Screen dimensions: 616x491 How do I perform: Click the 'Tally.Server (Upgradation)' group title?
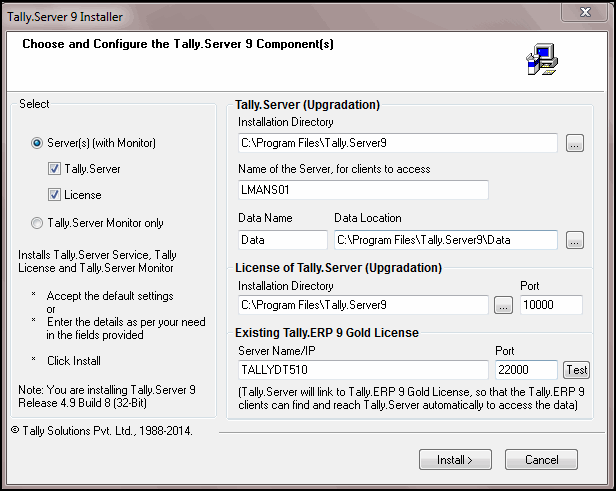pos(308,105)
